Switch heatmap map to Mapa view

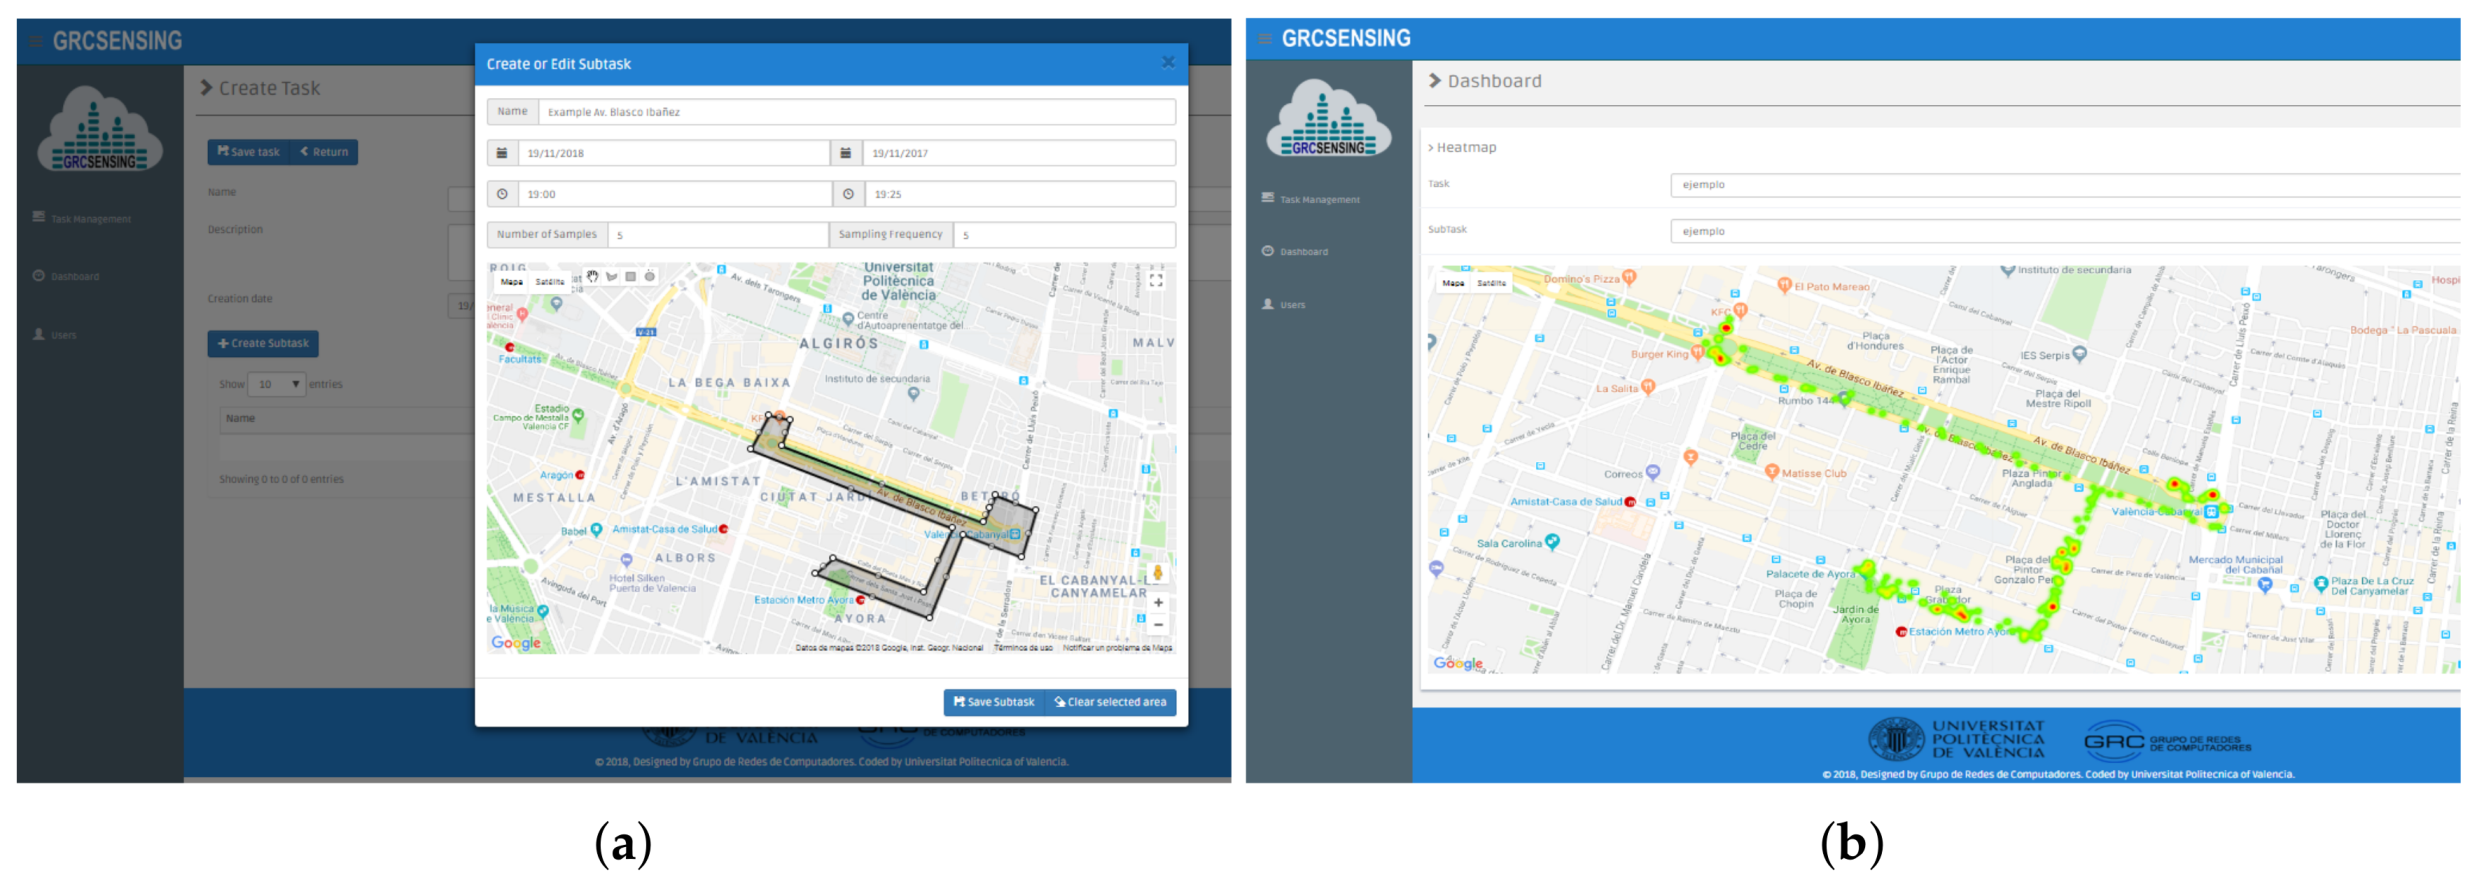click(x=1453, y=283)
